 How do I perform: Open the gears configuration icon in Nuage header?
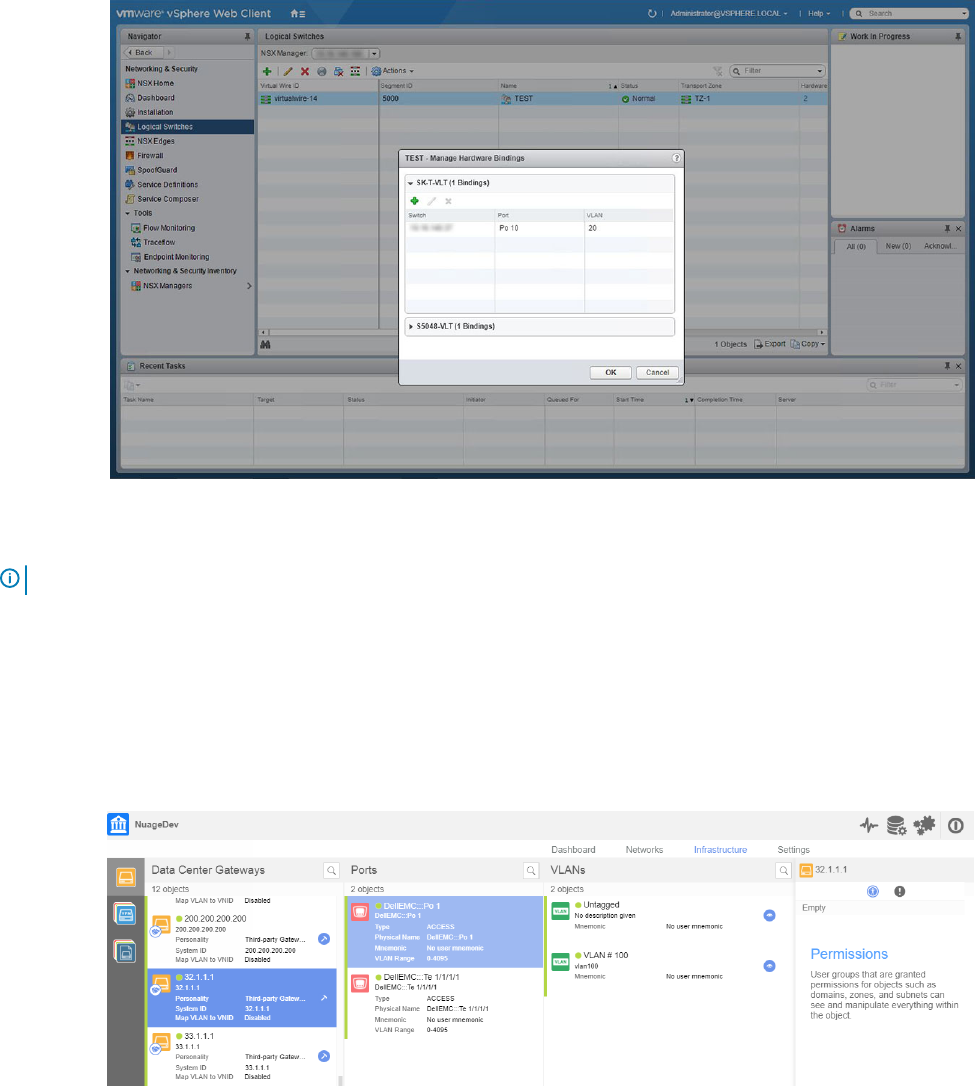tap(924, 825)
